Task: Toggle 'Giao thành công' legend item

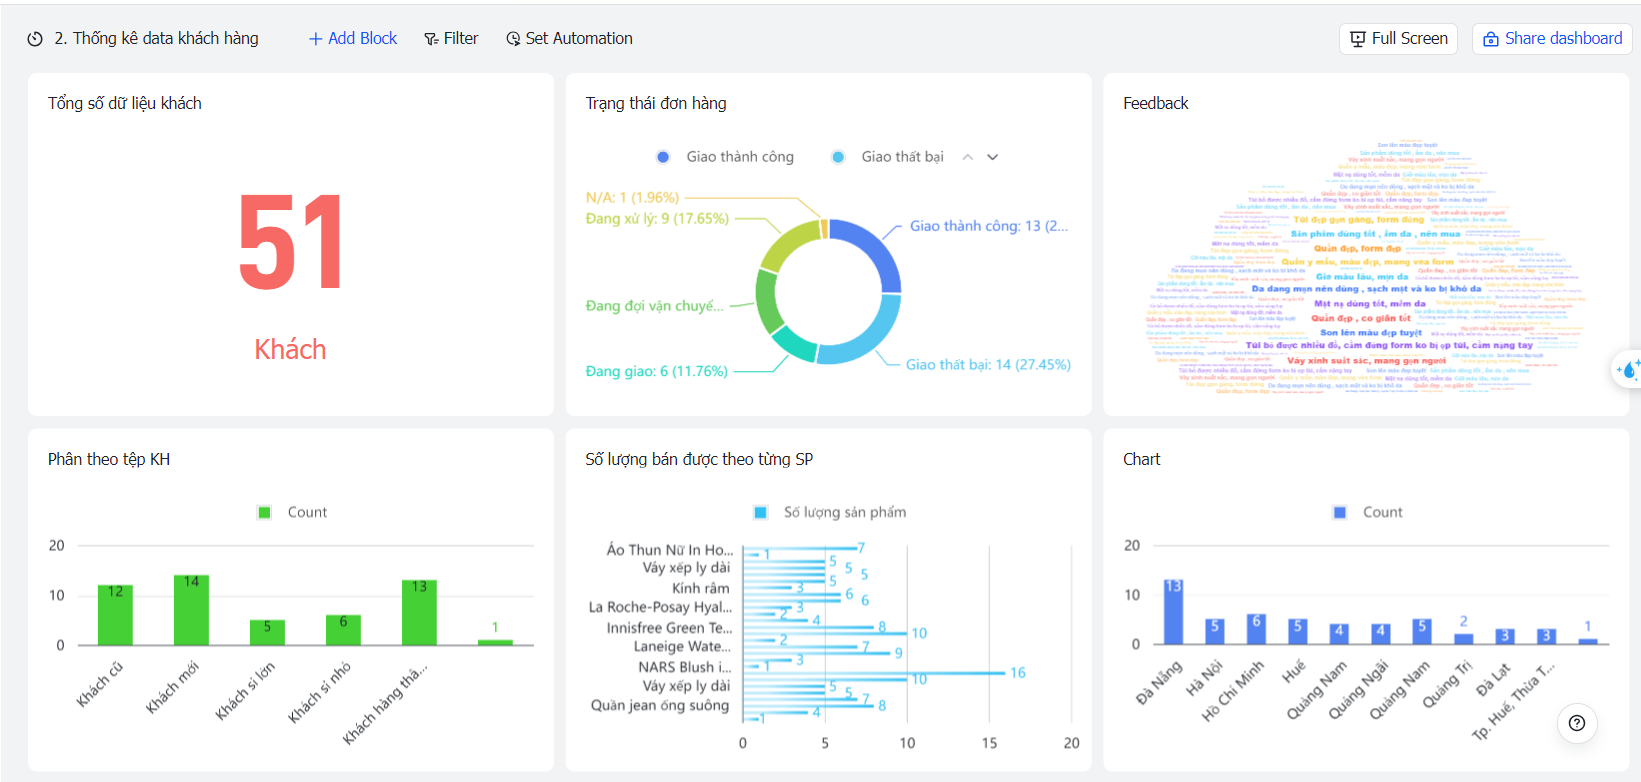Action: pos(725,157)
